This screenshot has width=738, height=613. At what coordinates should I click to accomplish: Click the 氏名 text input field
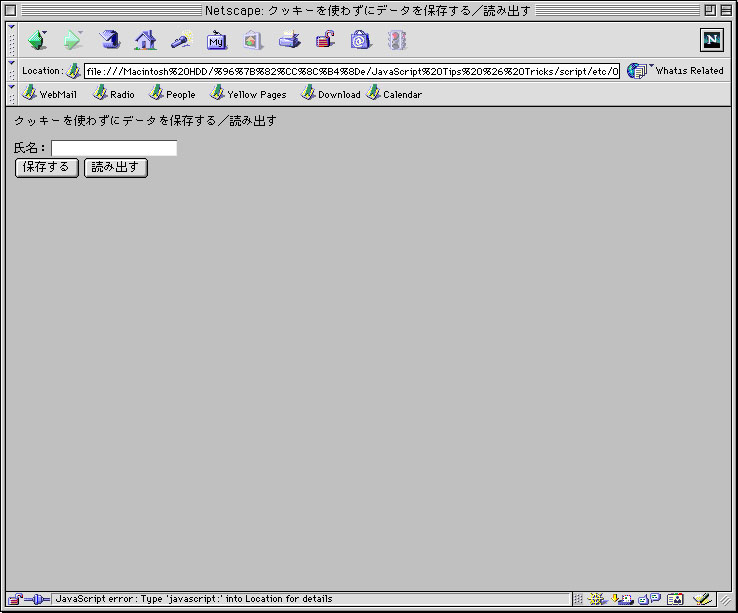pos(114,148)
